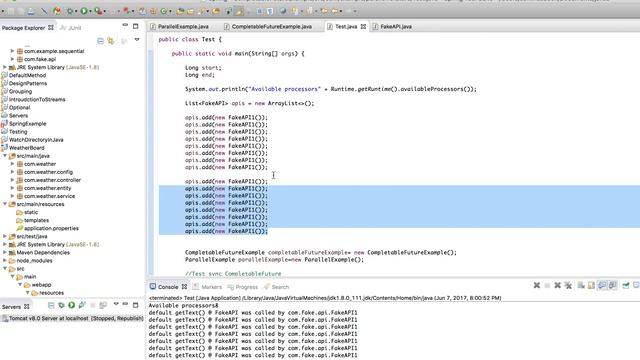640x360 pixels.
Task: Start the server in Servers view
Action: [x=71, y=305]
